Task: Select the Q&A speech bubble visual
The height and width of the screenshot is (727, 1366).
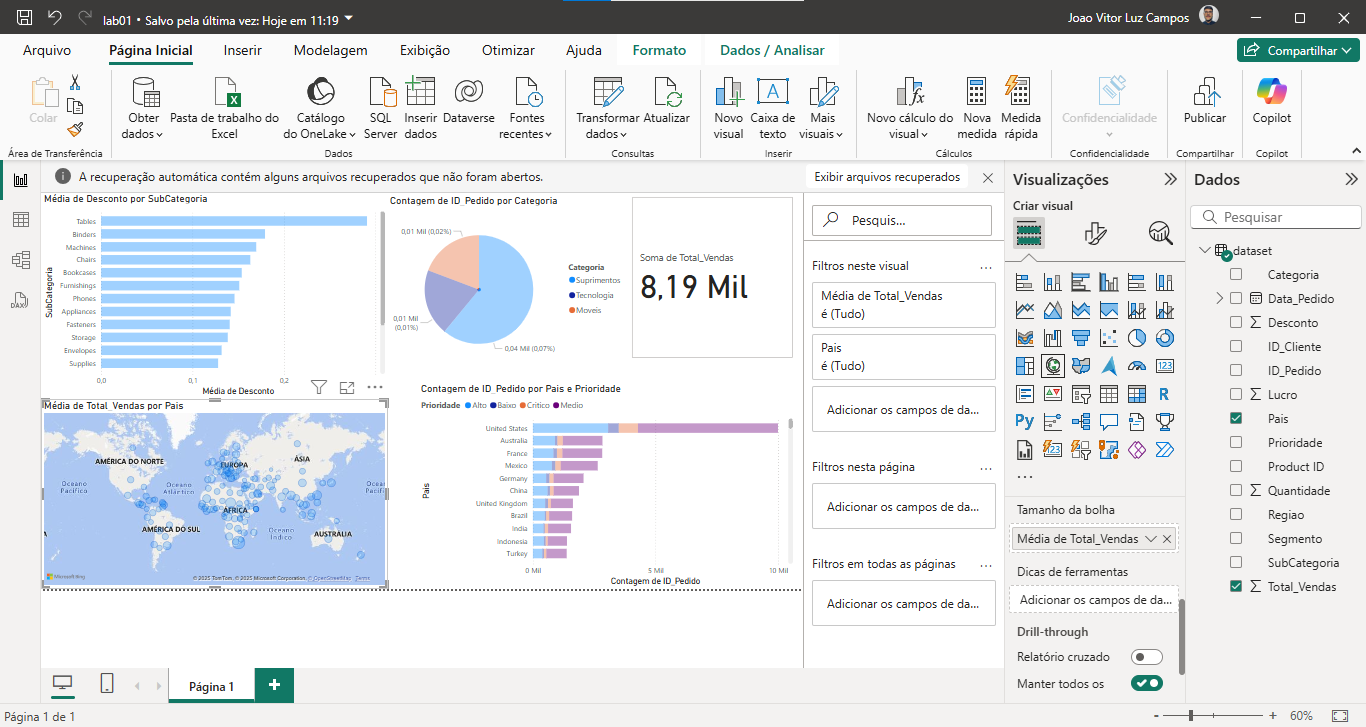Action: pos(1108,422)
